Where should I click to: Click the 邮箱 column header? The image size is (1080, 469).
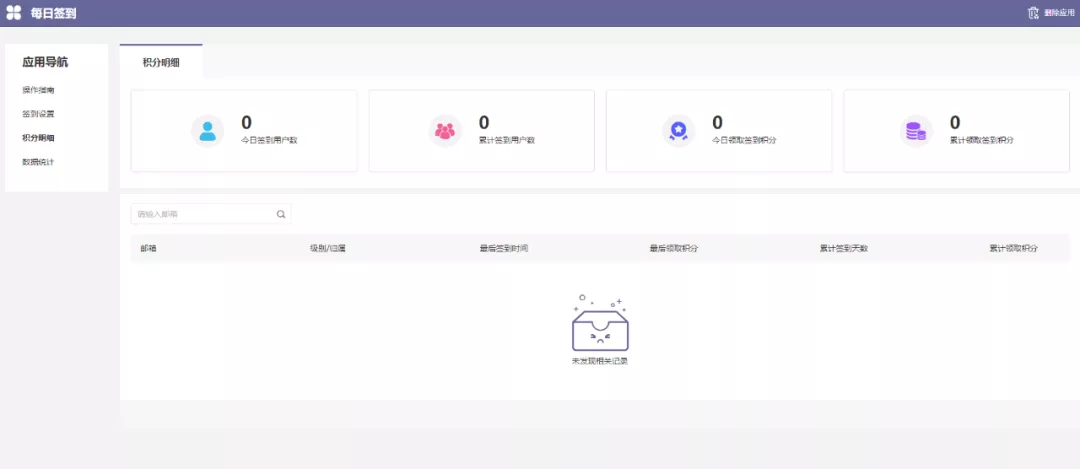[x=148, y=249]
